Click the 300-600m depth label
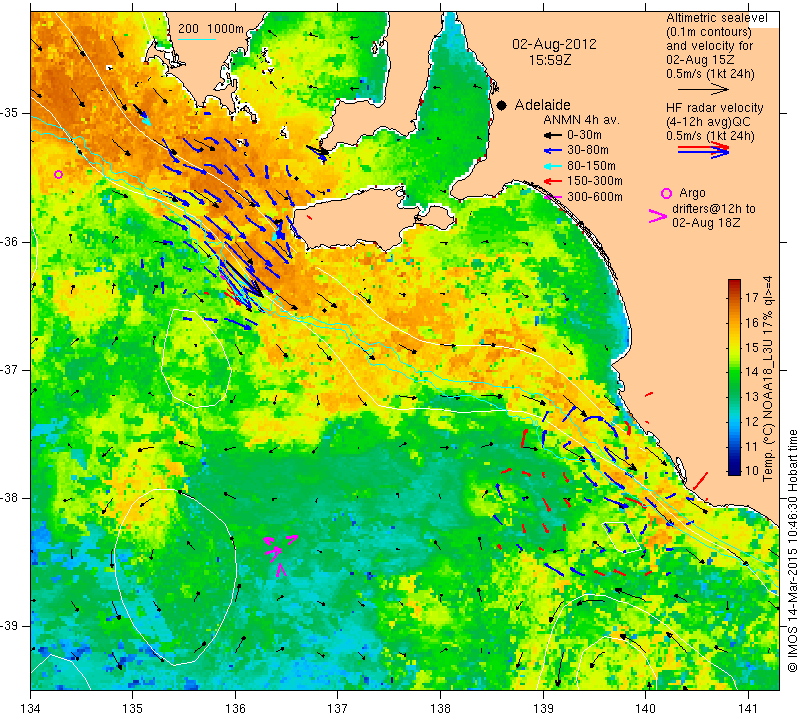Viewport: 800px width, 720px height. point(594,197)
